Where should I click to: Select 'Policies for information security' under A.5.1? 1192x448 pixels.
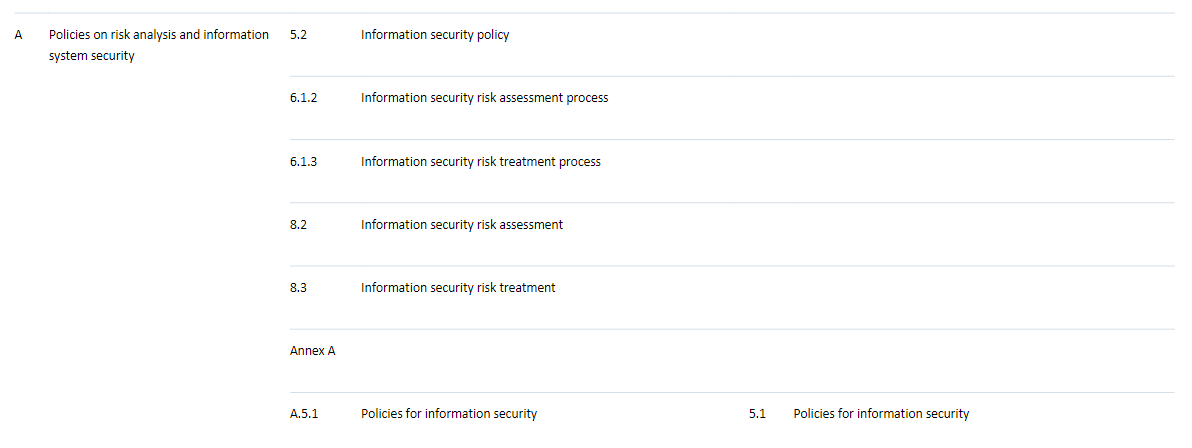[449, 415]
